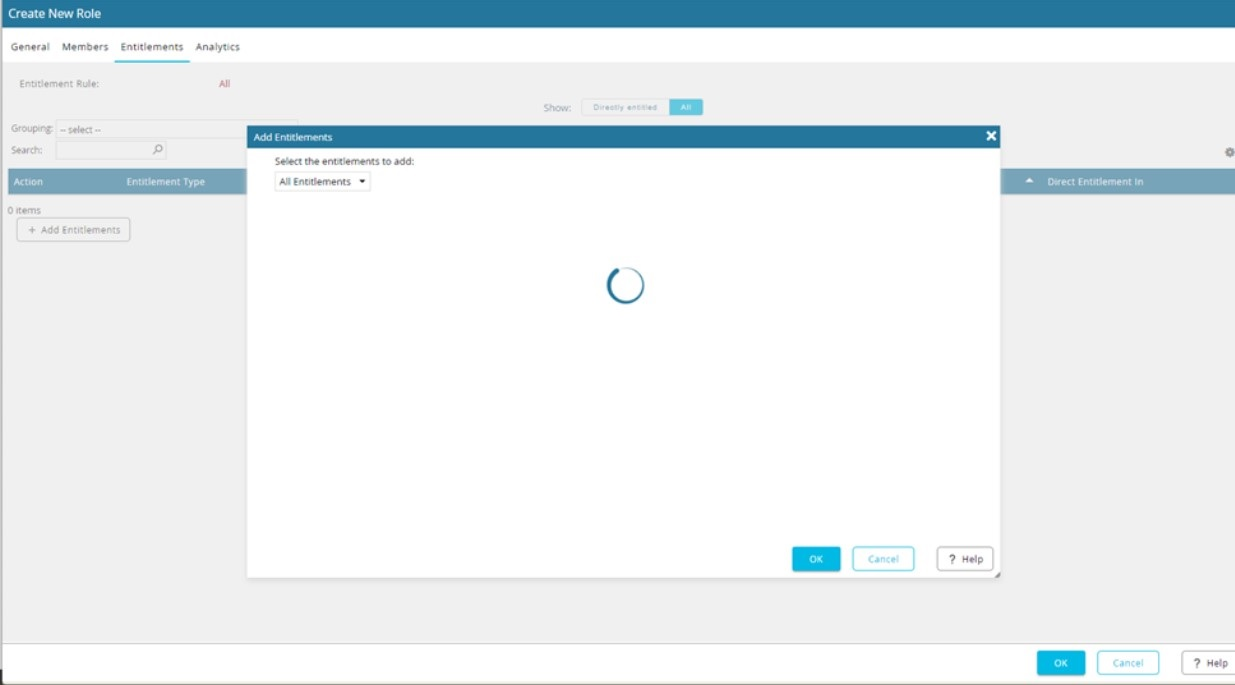The width and height of the screenshot is (1235, 685).
Task: Click the sort arrow beside Direct Entitlement In
Action: (x=1030, y=181)
